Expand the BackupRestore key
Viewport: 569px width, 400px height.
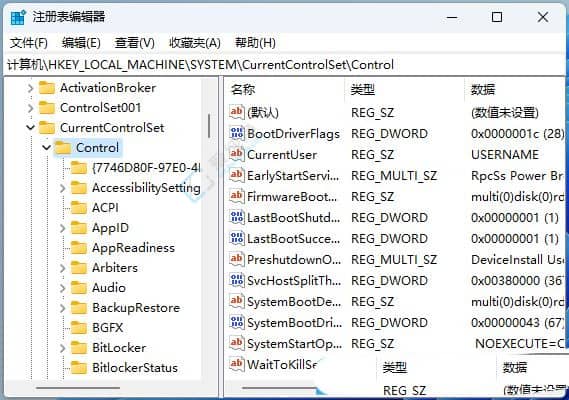pyautogui.click(x=62, y=308)
